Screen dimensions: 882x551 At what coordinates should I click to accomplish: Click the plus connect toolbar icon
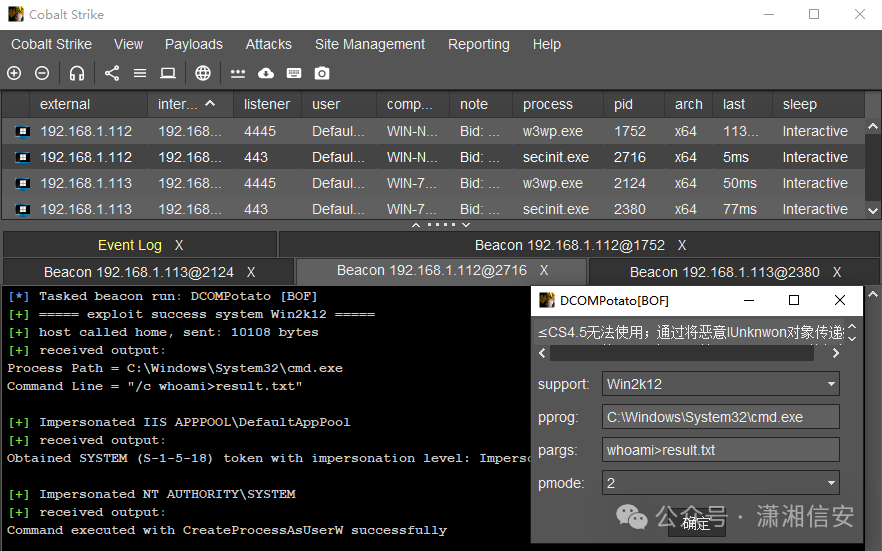tap(14, 73)
